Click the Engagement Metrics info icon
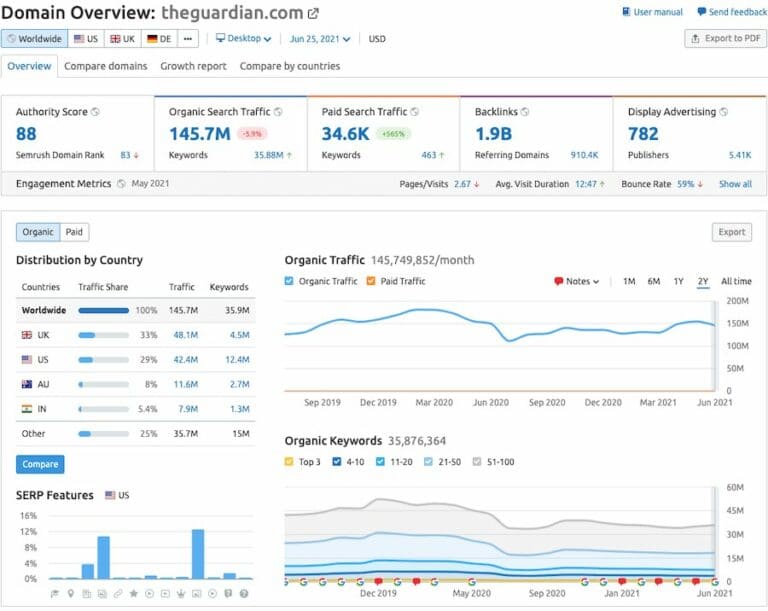 pos(121,184)
